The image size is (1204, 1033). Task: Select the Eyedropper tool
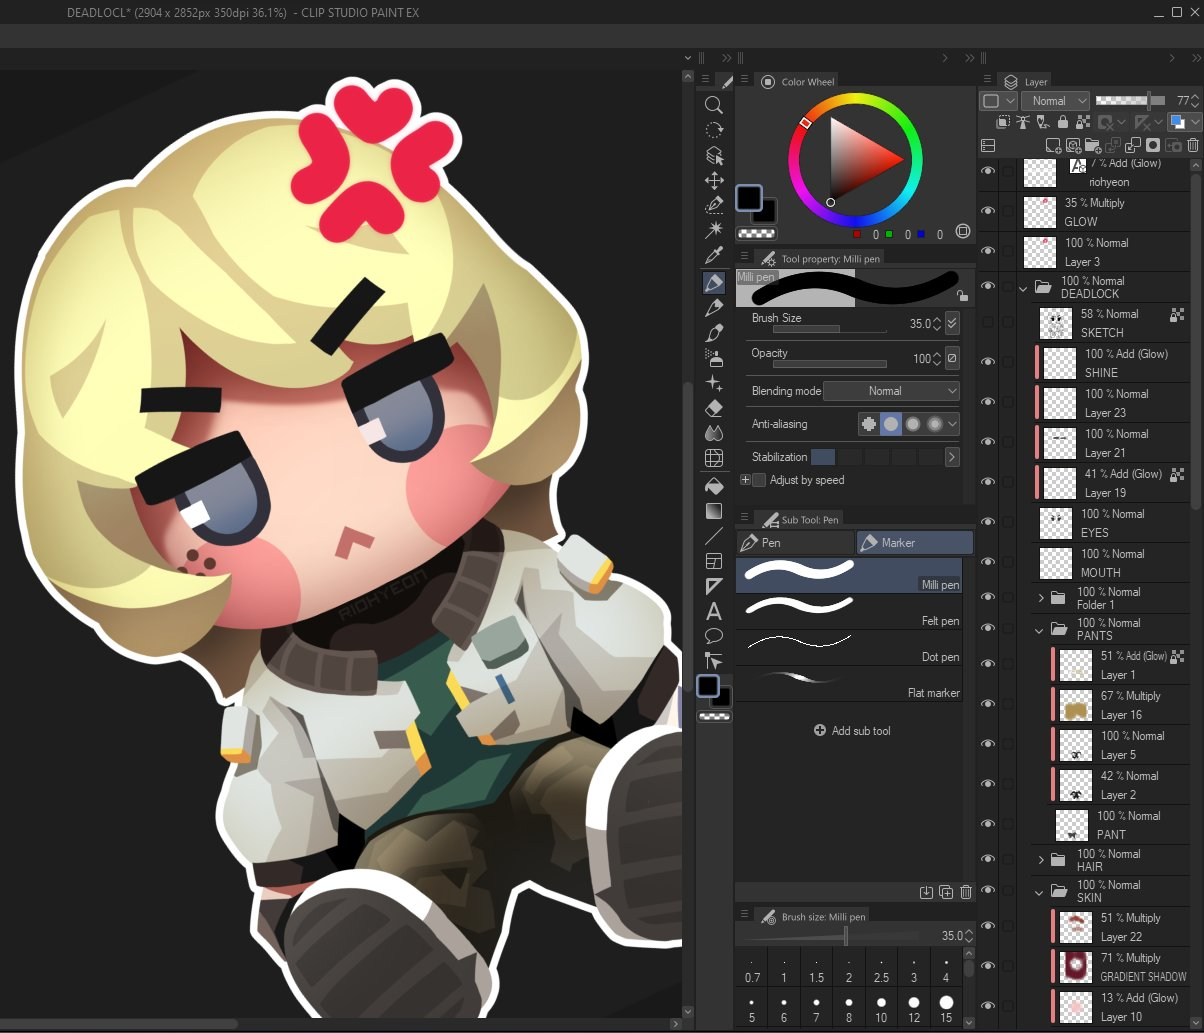tap(714, 255)
